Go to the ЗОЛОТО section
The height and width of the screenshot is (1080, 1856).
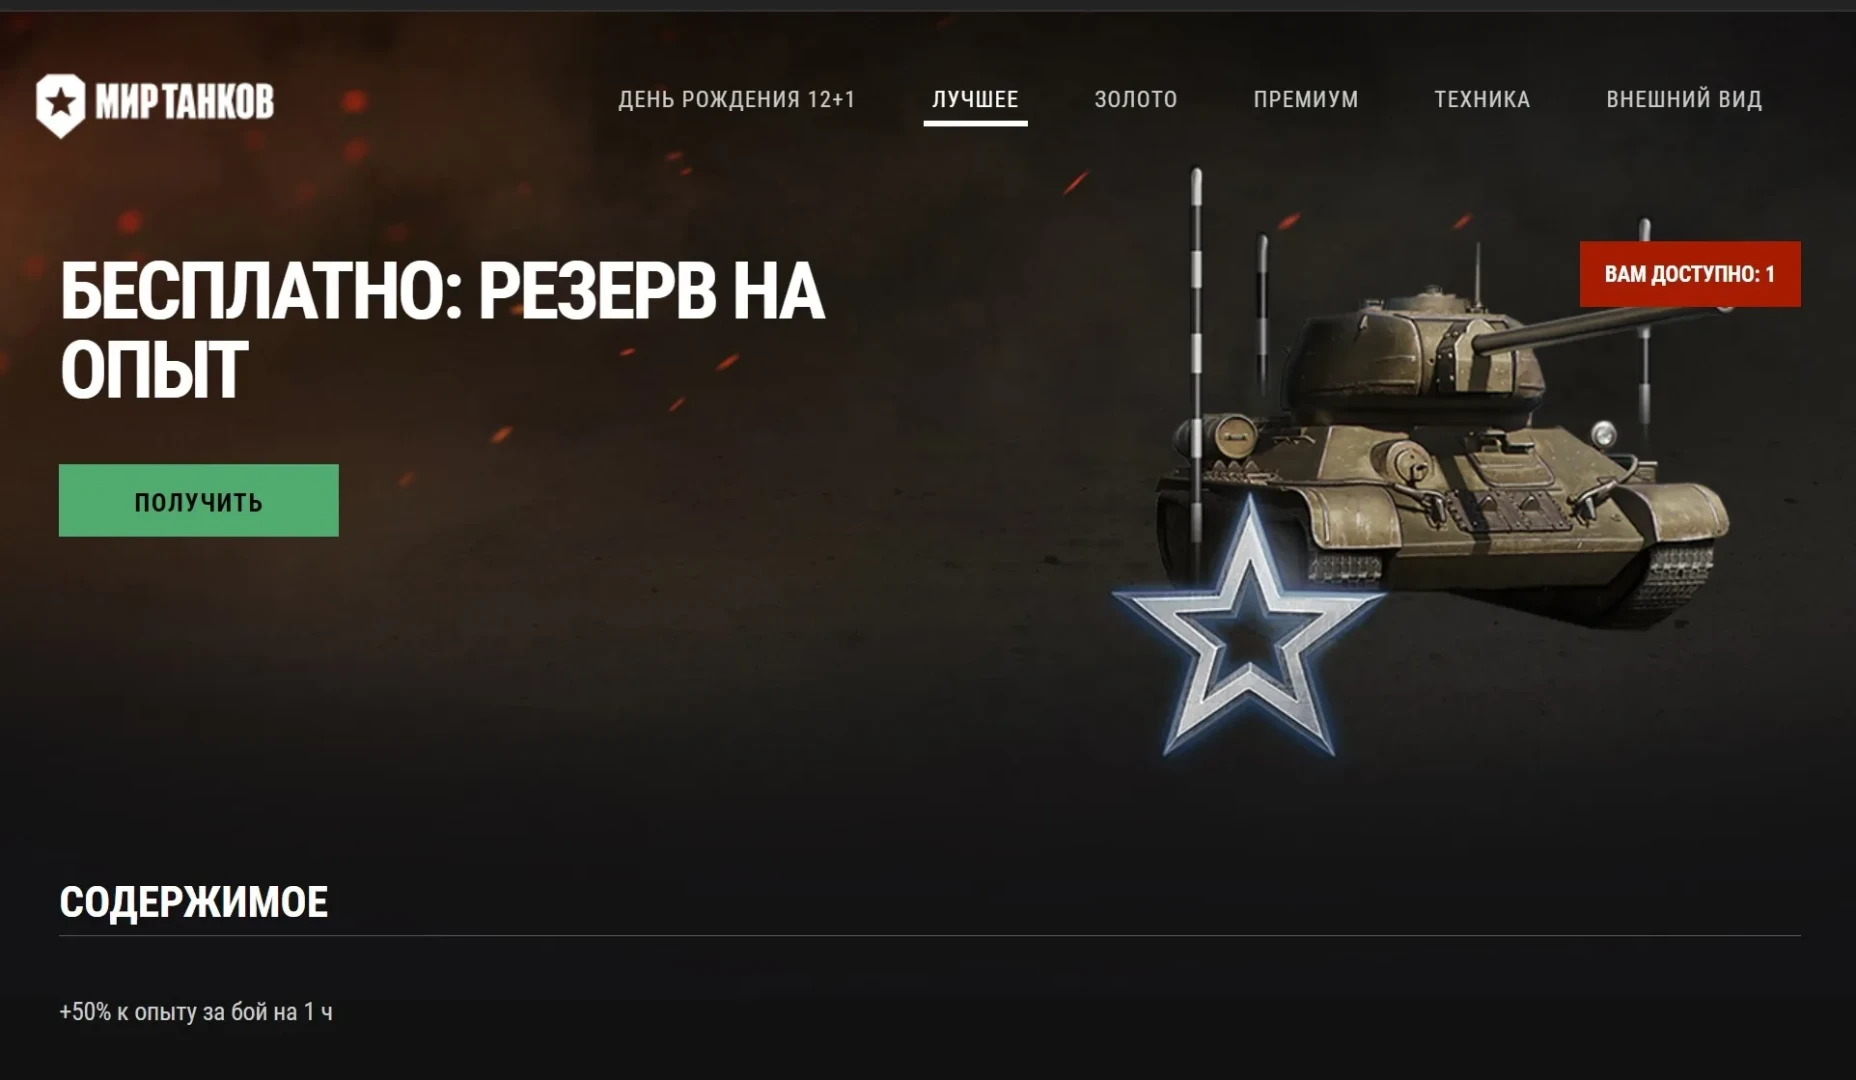[x=1135, y=99]
